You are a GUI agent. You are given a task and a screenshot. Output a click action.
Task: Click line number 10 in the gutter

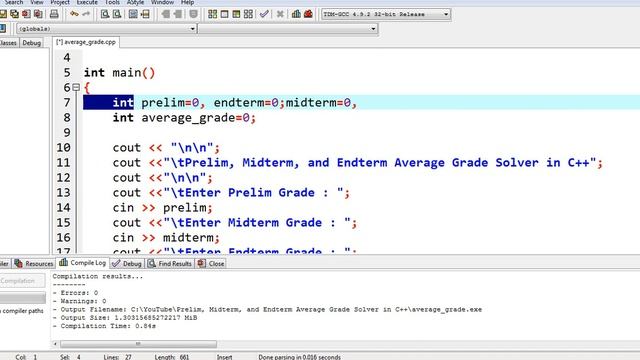click(63, 148)
